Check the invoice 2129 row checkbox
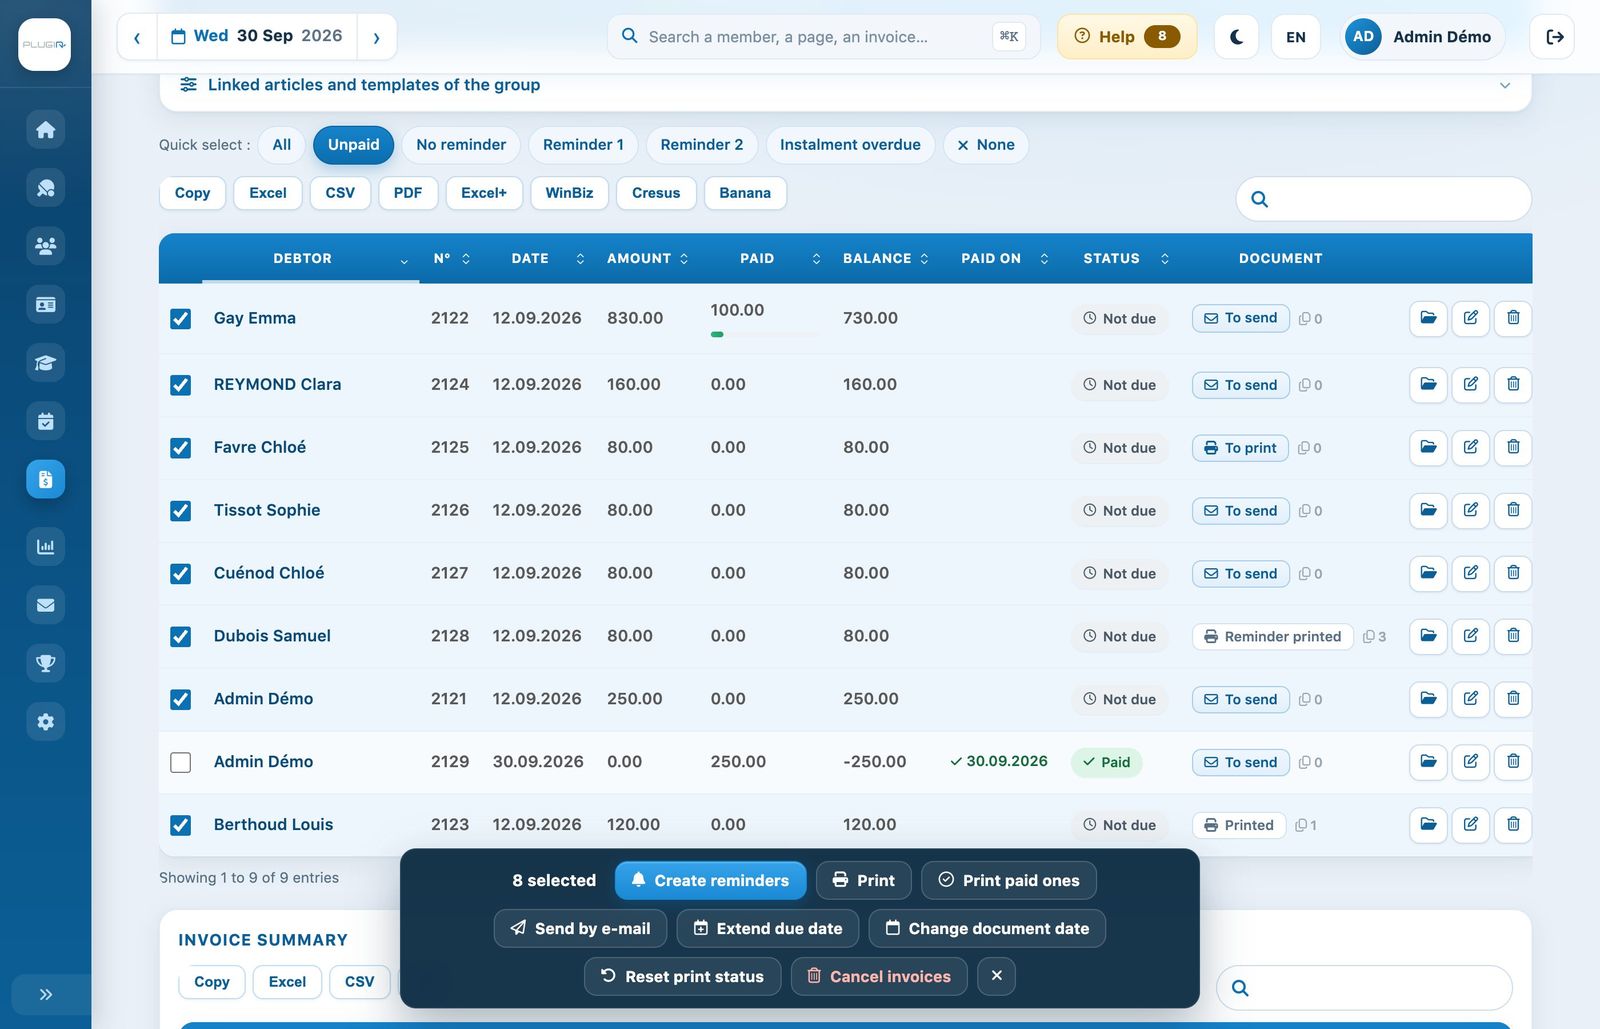The height and width of the screenshot is (1029, 1600). [181, 763]
